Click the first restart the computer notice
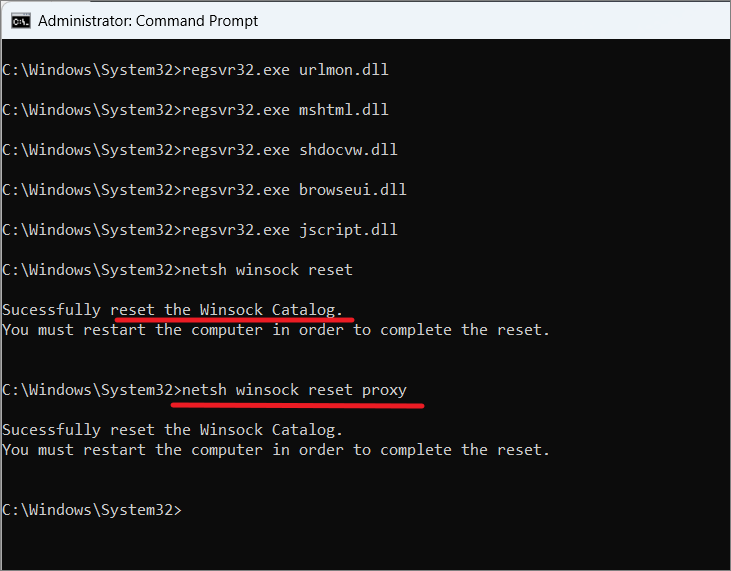Image resolution: width=731 pixels, height=571 pixels. (276, 330)
